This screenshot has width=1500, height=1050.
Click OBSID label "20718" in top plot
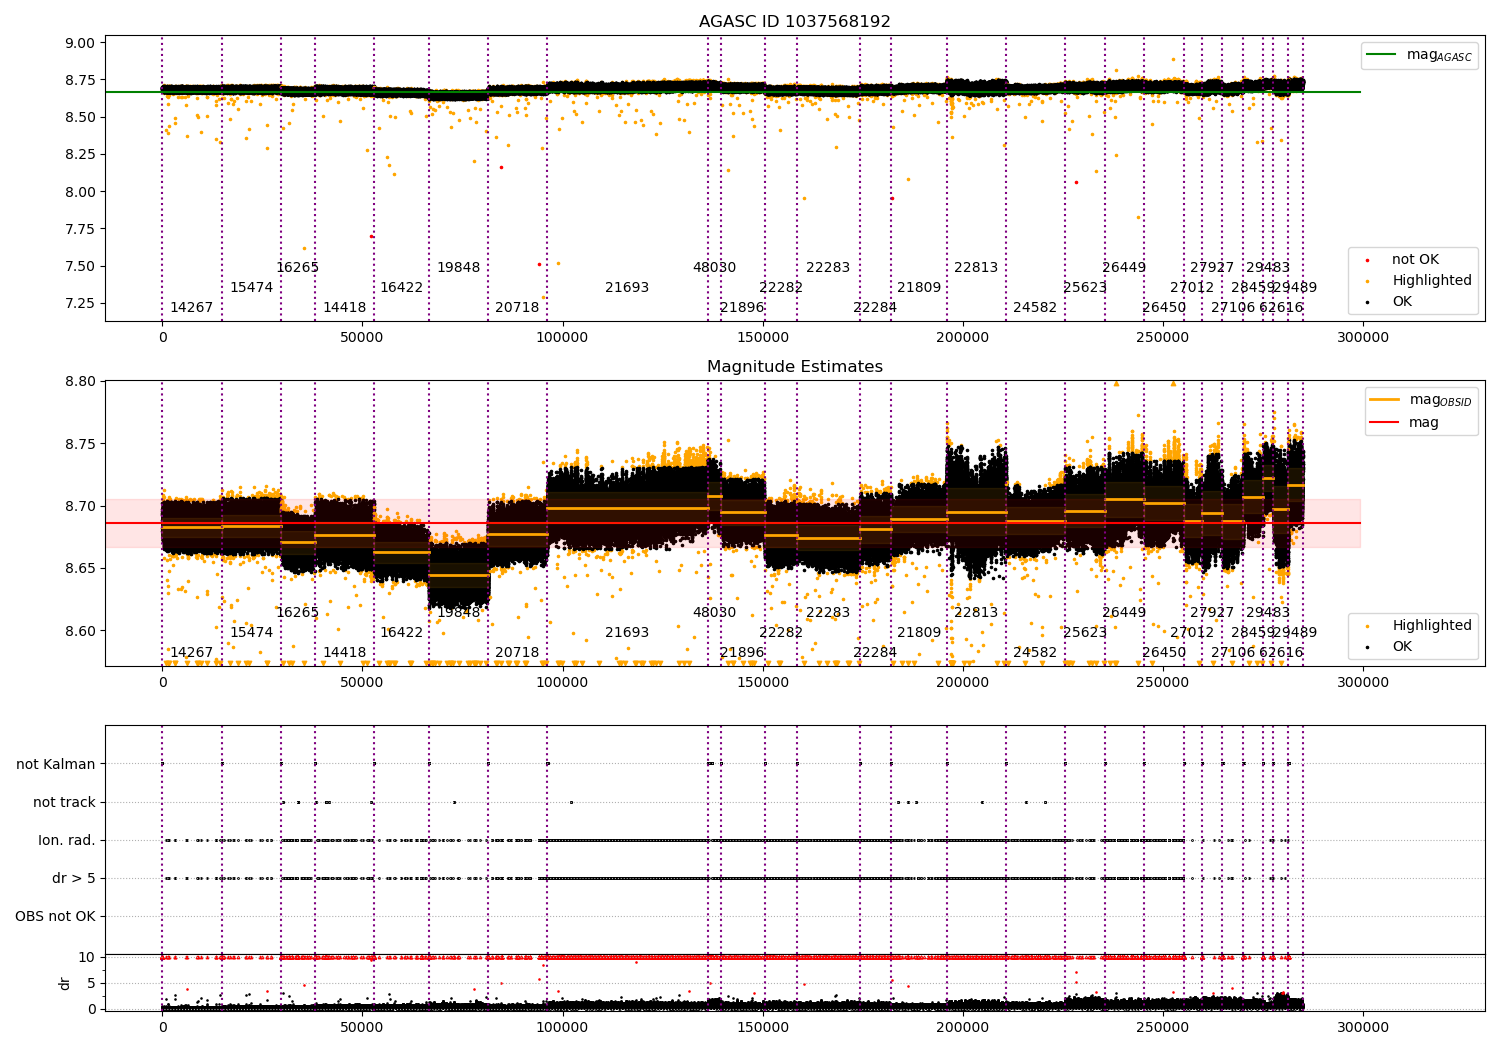click(517, 308)
